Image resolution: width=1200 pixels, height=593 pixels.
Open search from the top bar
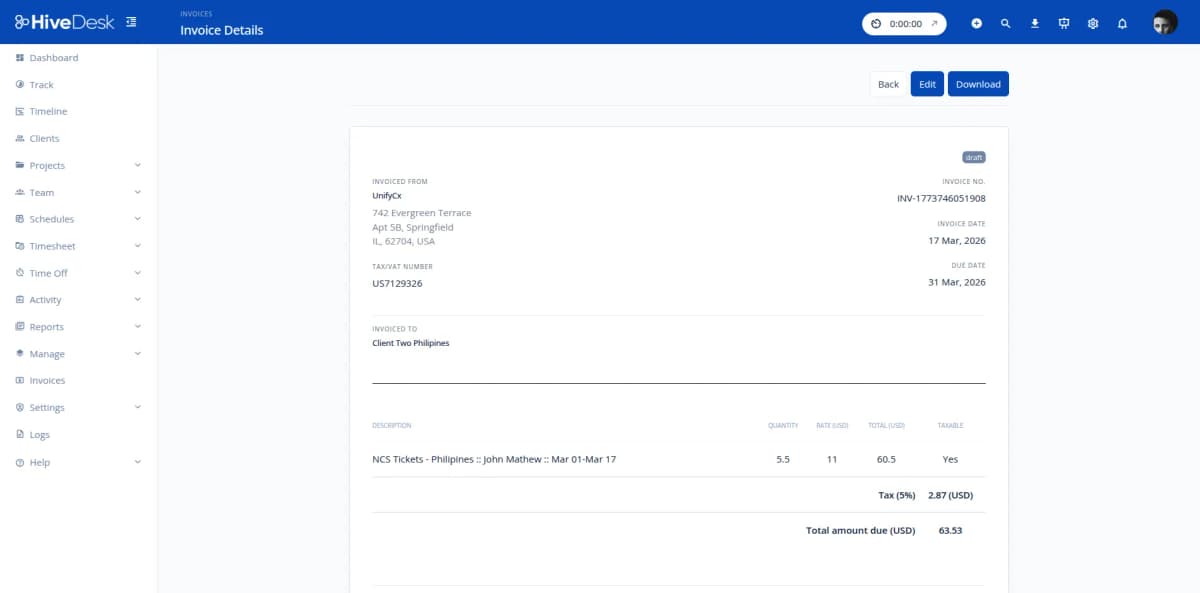point(1005,22)
